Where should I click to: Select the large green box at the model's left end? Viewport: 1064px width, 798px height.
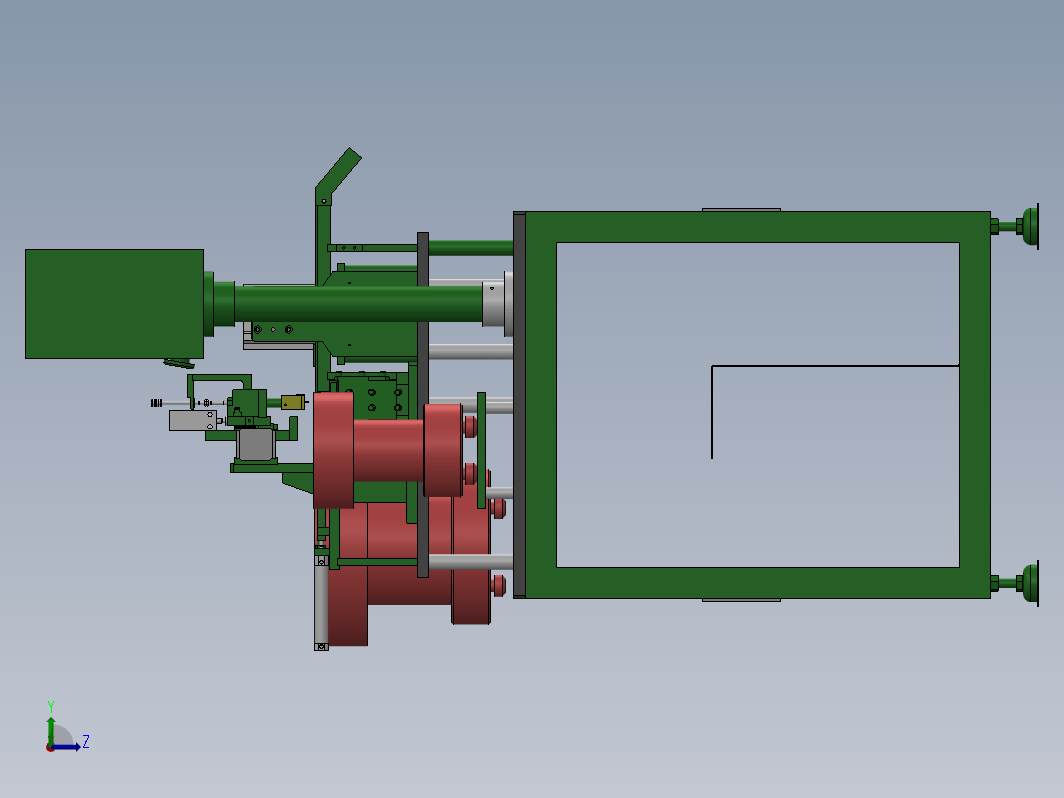[114, 303]
